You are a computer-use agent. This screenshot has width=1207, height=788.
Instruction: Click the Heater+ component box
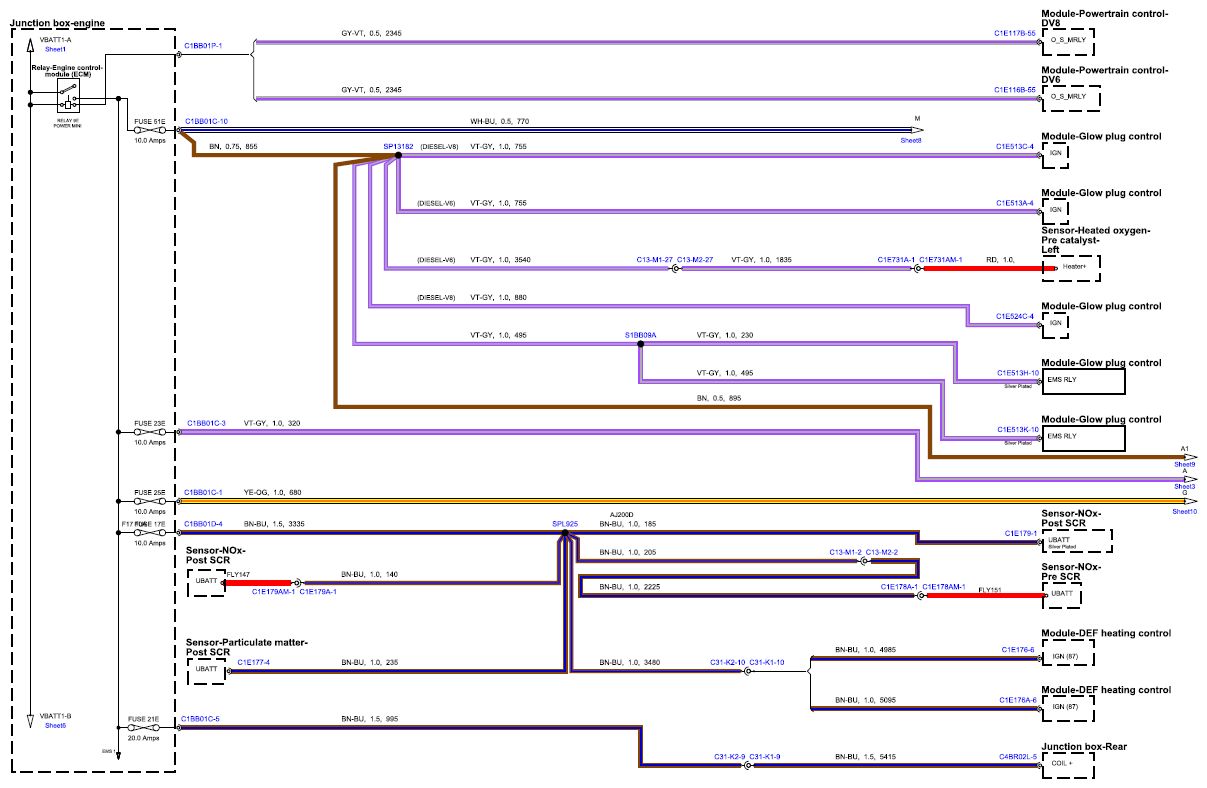(x=1071, y=268)
